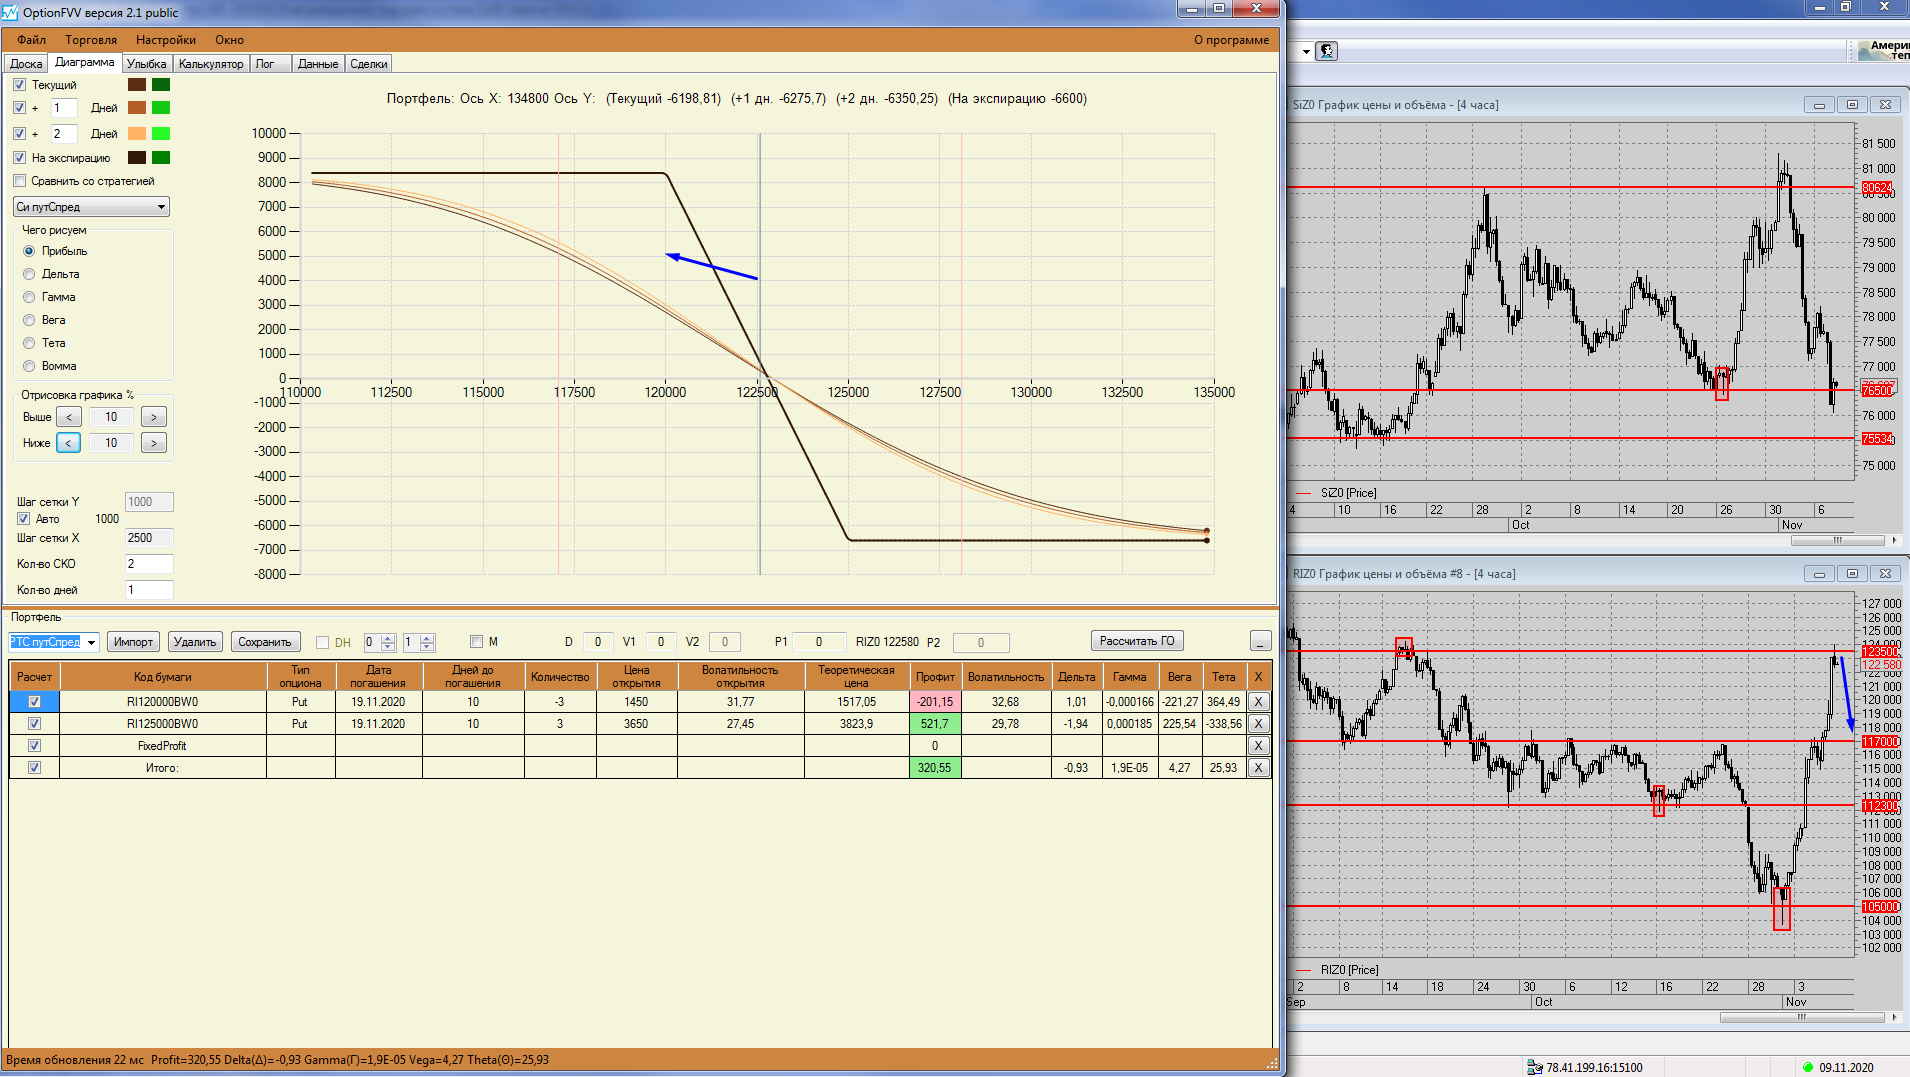Click the Импорт button
Screen dimensions: 1910x1077
(x=133, y=642)
